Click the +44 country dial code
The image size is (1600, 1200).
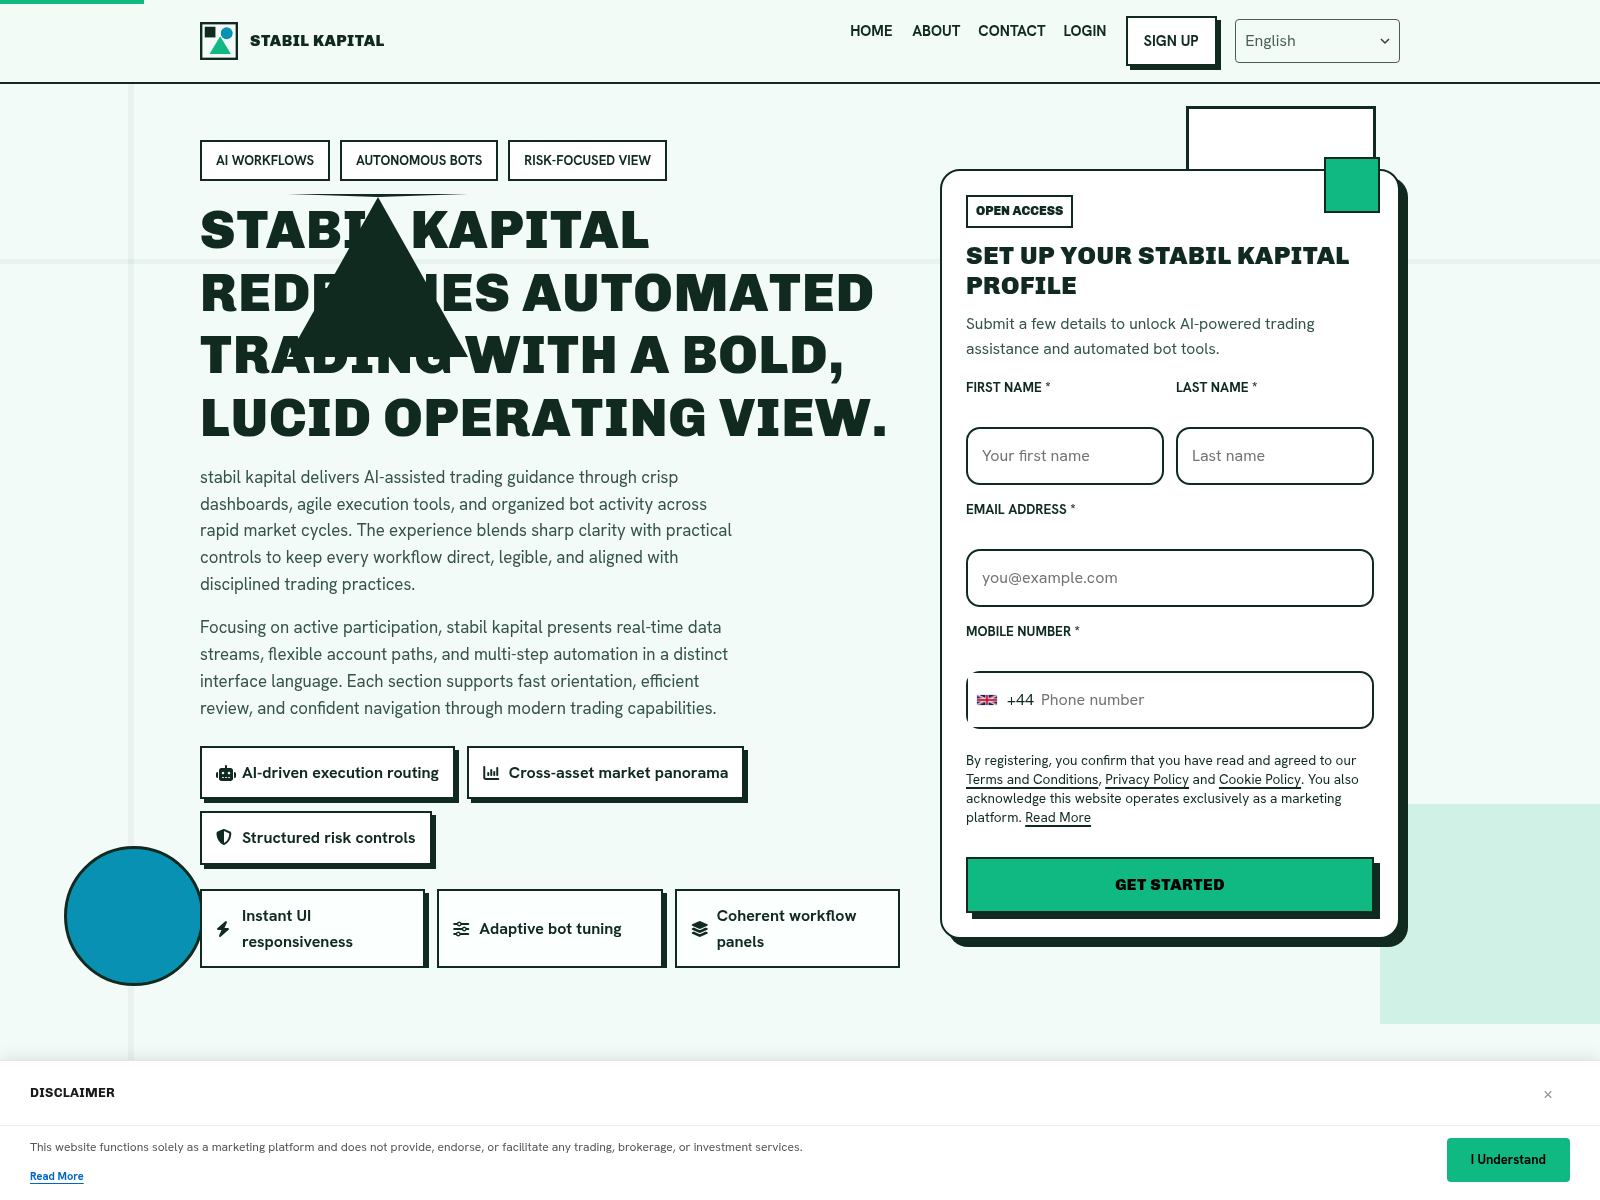point(1020,700)
